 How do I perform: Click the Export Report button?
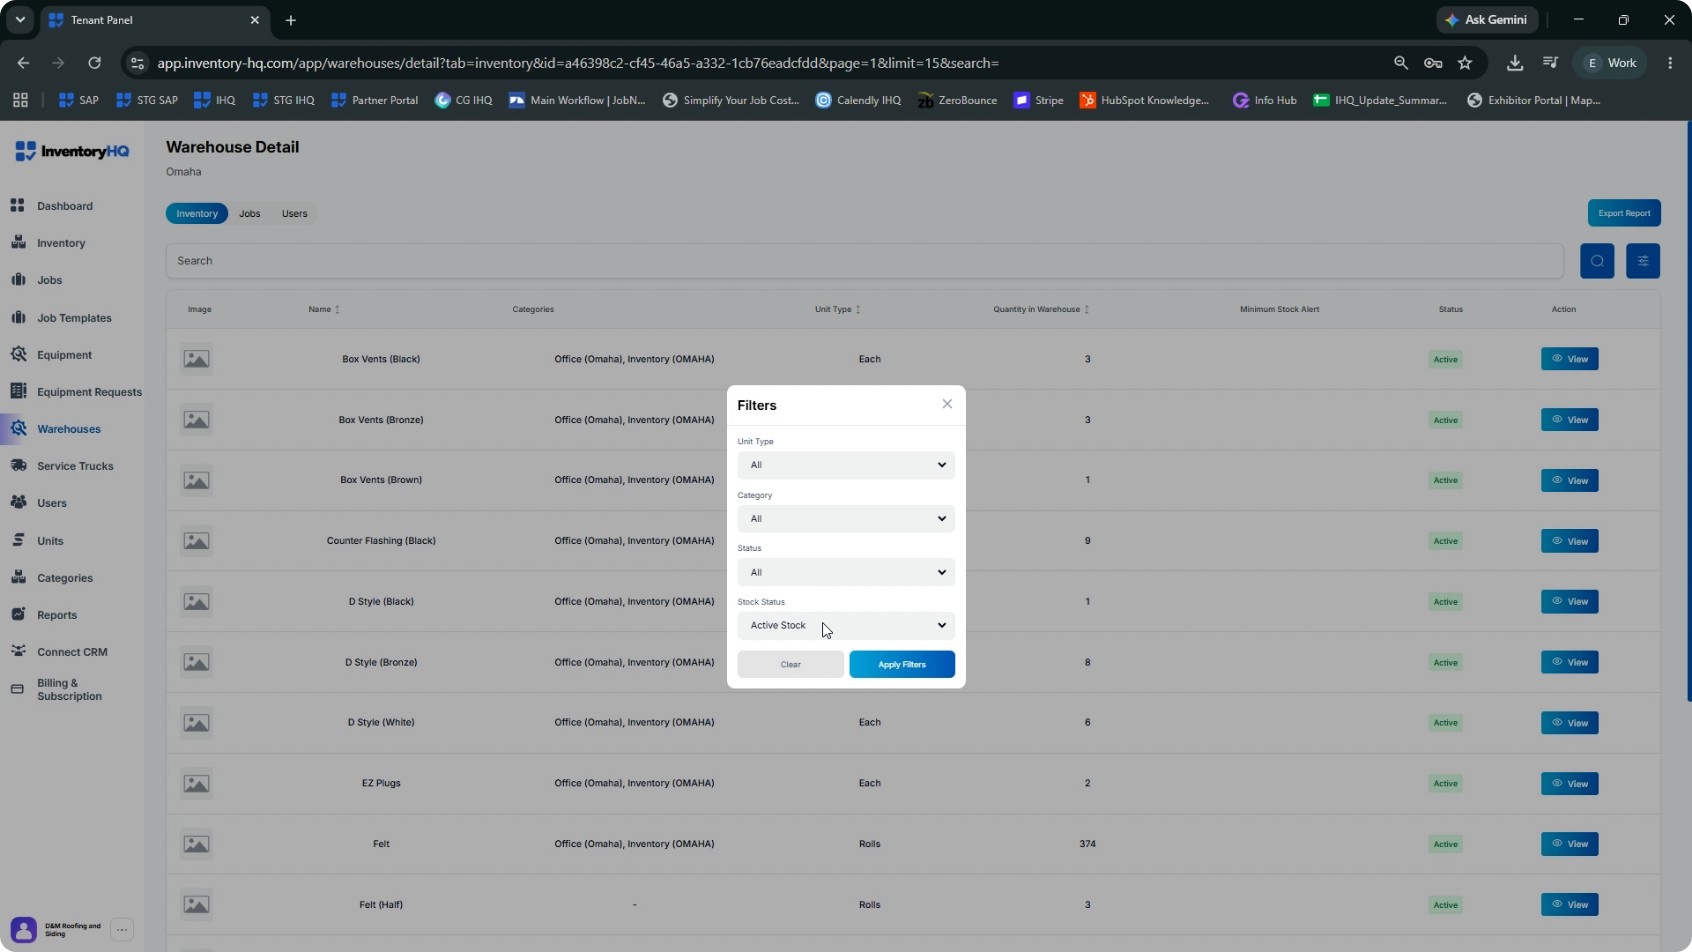pyautogui.click(x=1624, y=213)
